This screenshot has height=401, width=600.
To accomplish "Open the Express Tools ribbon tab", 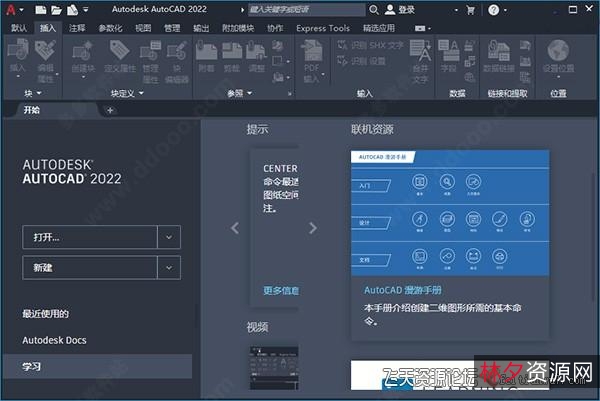I will coord(323,28).
